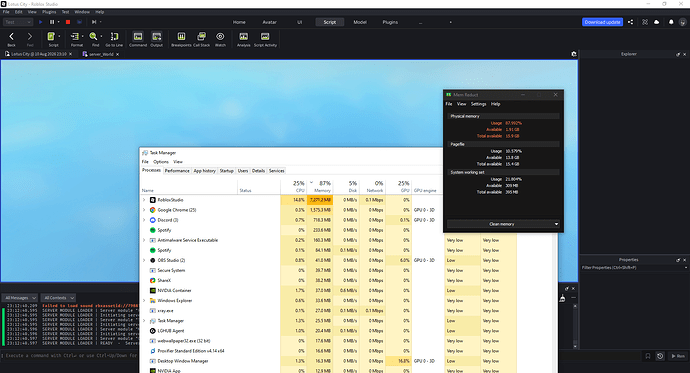
Task: Open the All Contexts filter dropdown
Action: 59,298
